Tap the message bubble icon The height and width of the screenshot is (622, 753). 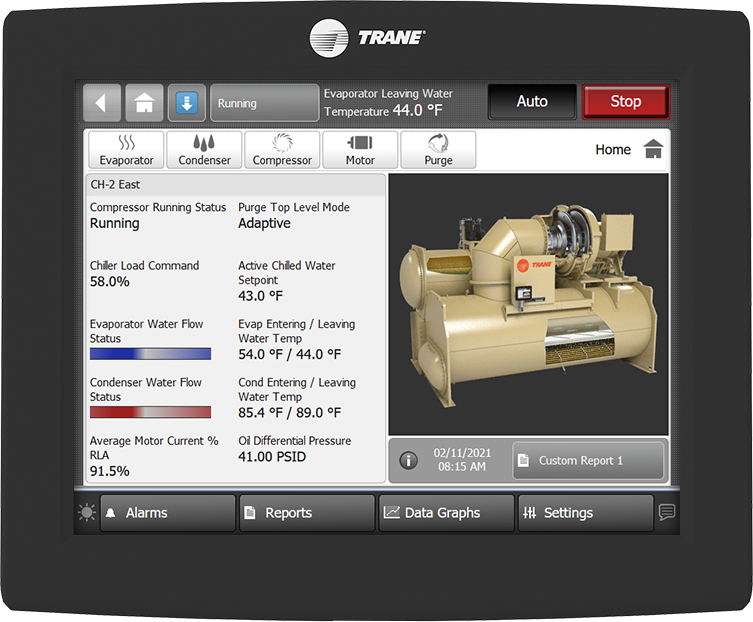pyautogui.click(x=667, y=512)
